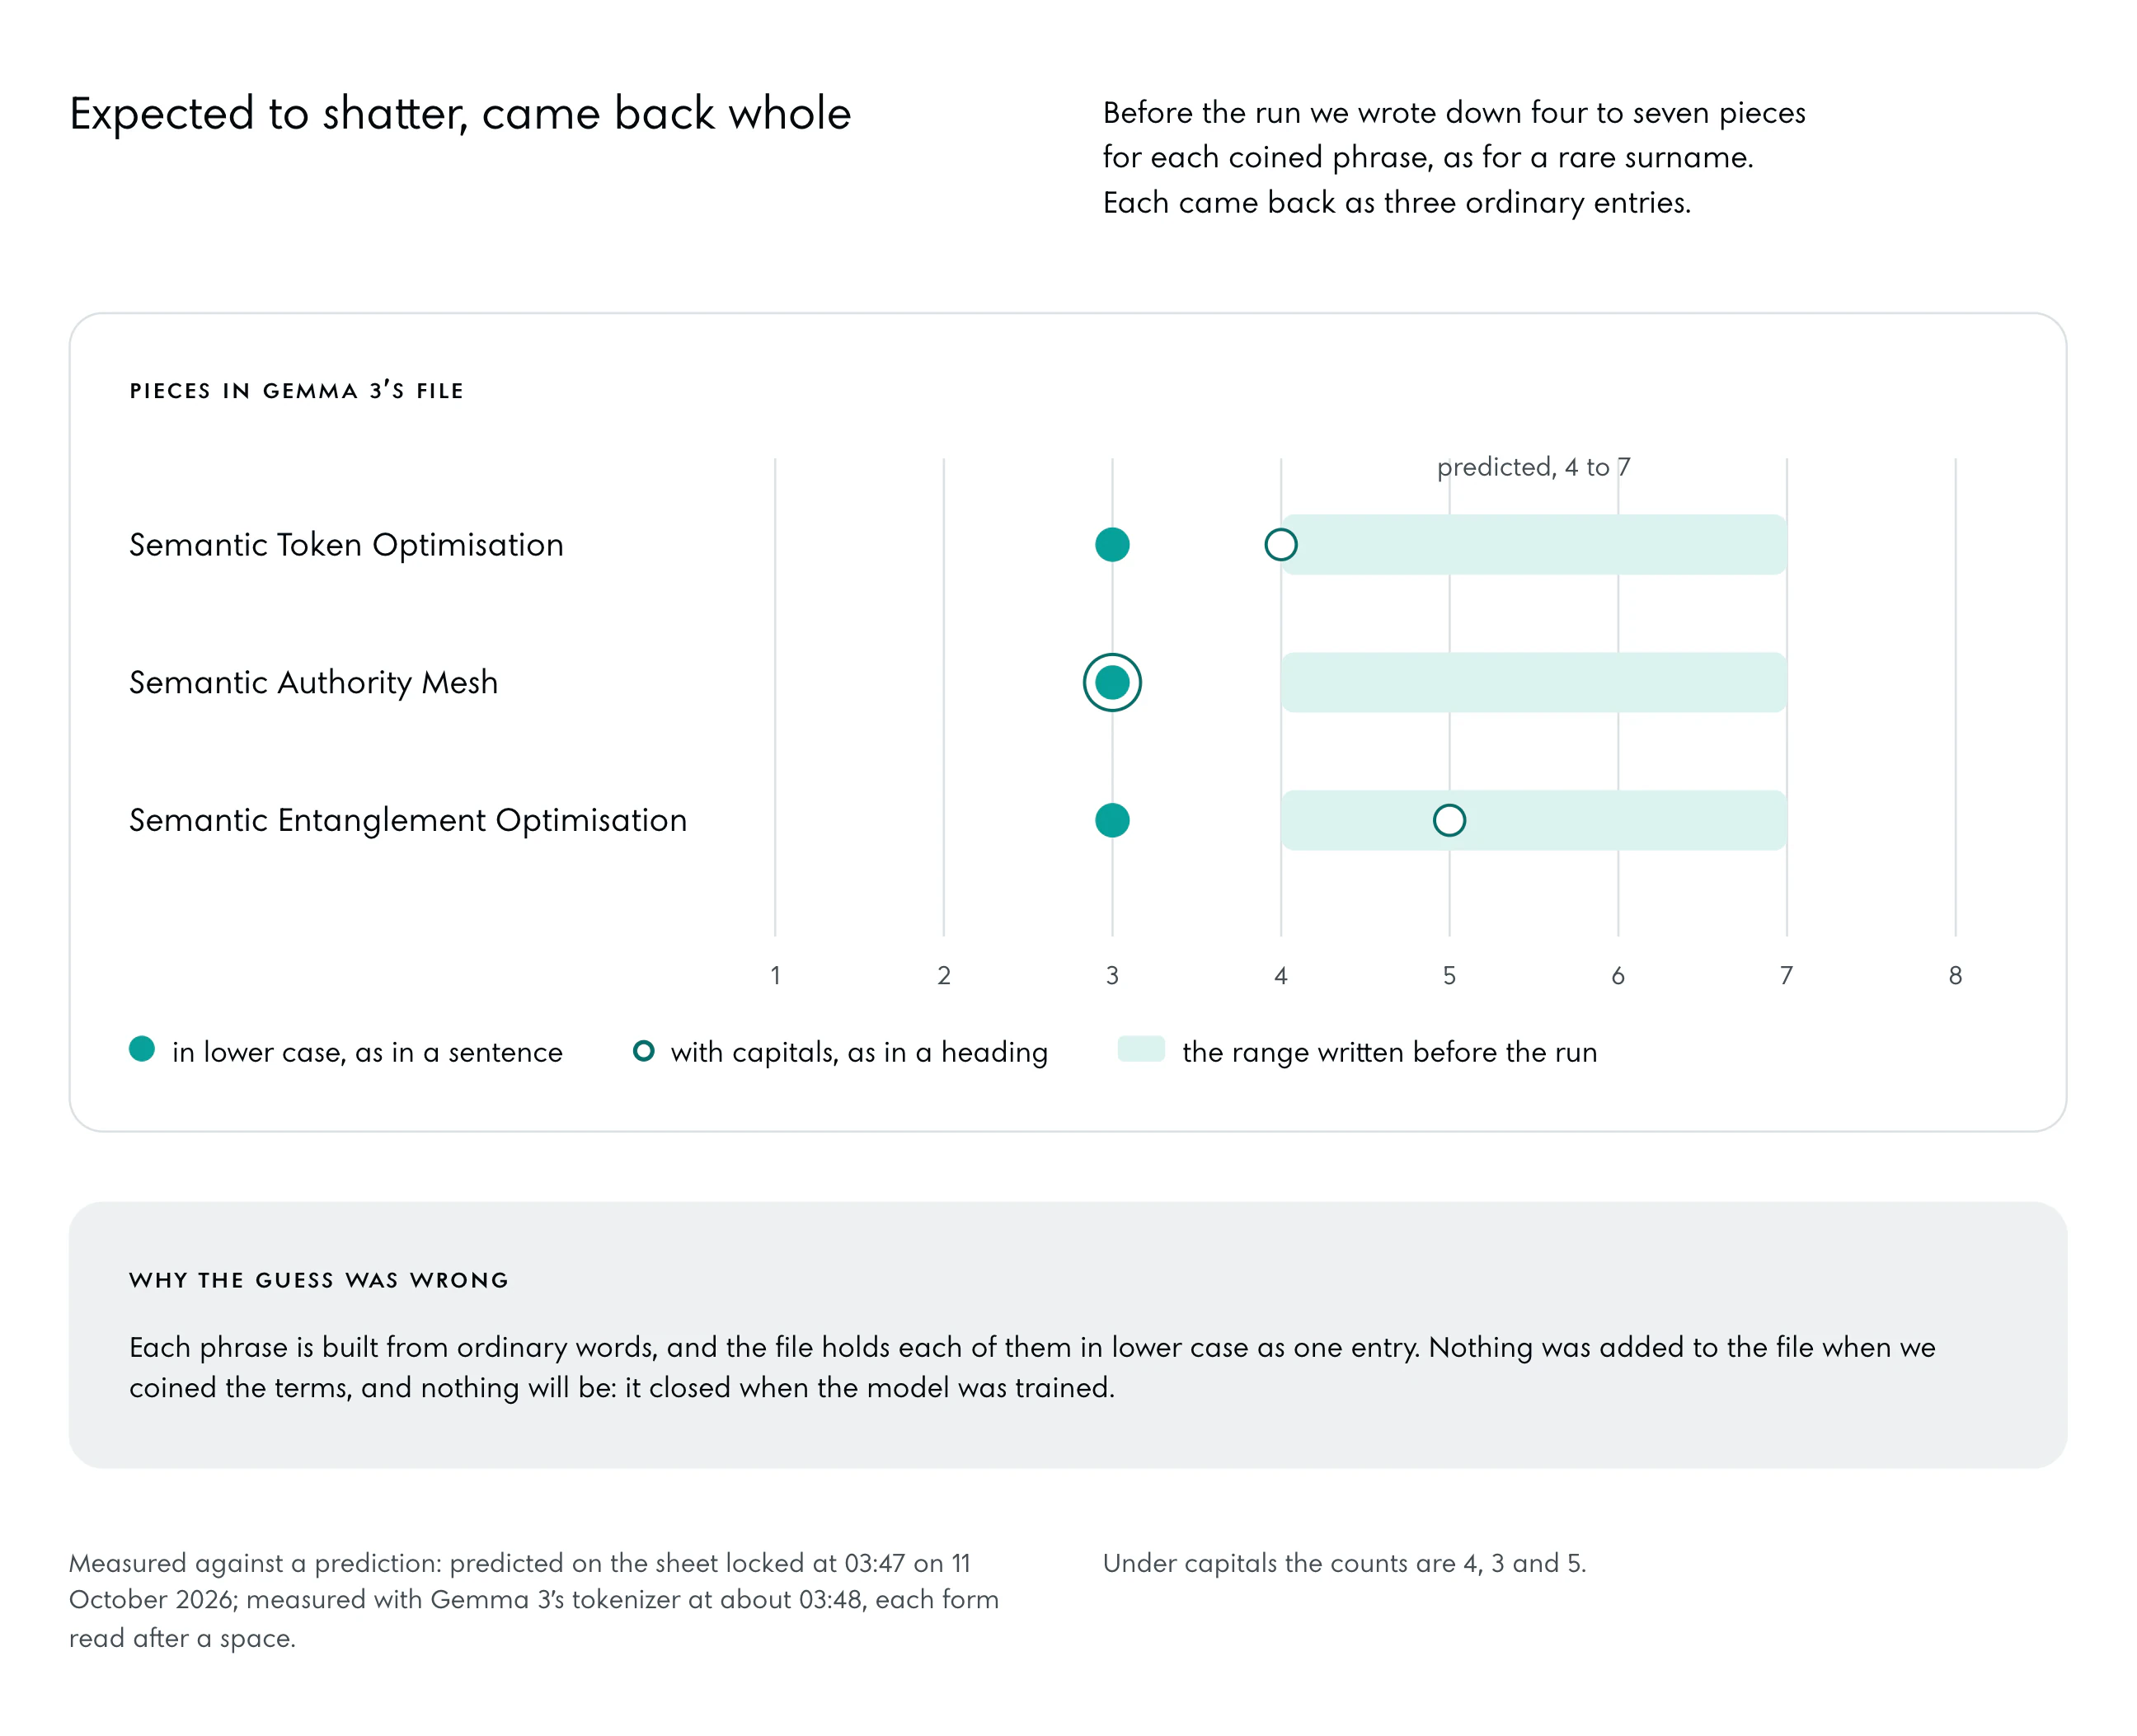This screenshot has height=1736, width=2137.
Task: Click the pale range legend swatch
Action: point(1141,1049)
